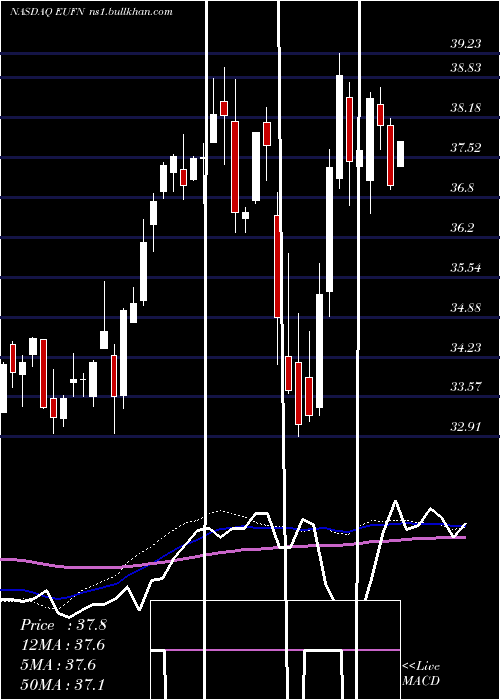Click the 36.2 price axis label

point(462,228)
